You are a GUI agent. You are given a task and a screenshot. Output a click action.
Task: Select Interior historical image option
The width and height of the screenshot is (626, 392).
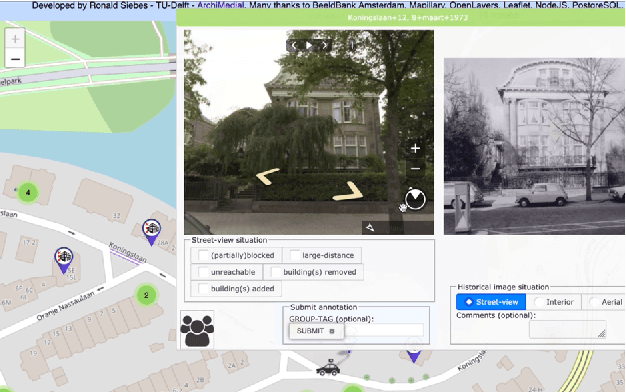point(554,302)
